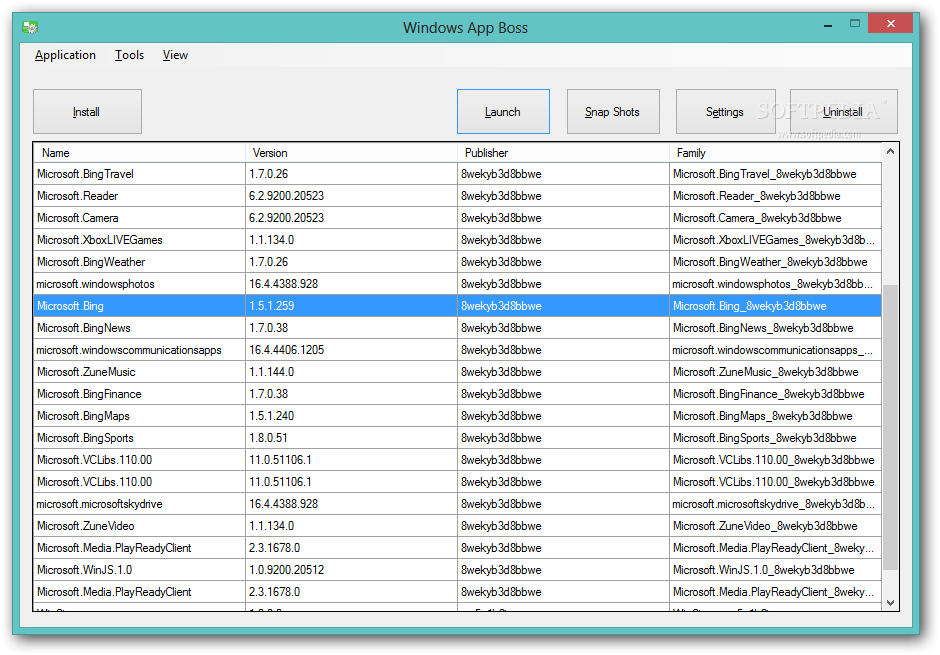Click Microsoft.BingNews_8wekyb3d8bbwe family cell

pos(775,328)
